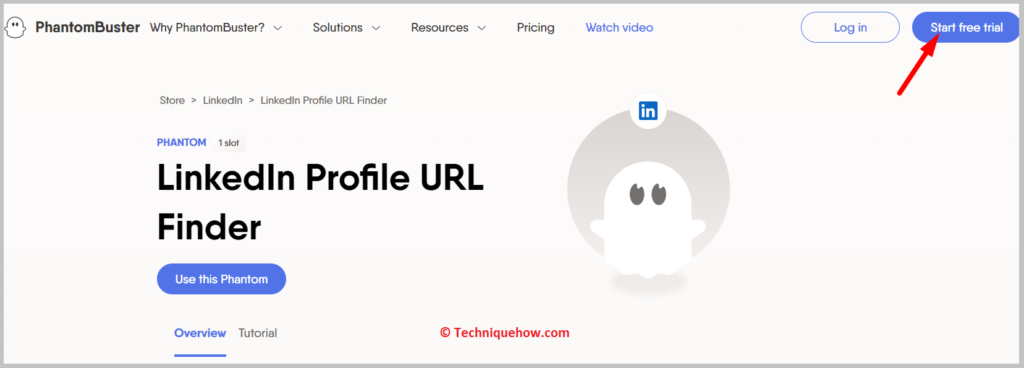The image size is (1024, 368).
Task: Click the PHANTOM category label
Action: point(182,142)
